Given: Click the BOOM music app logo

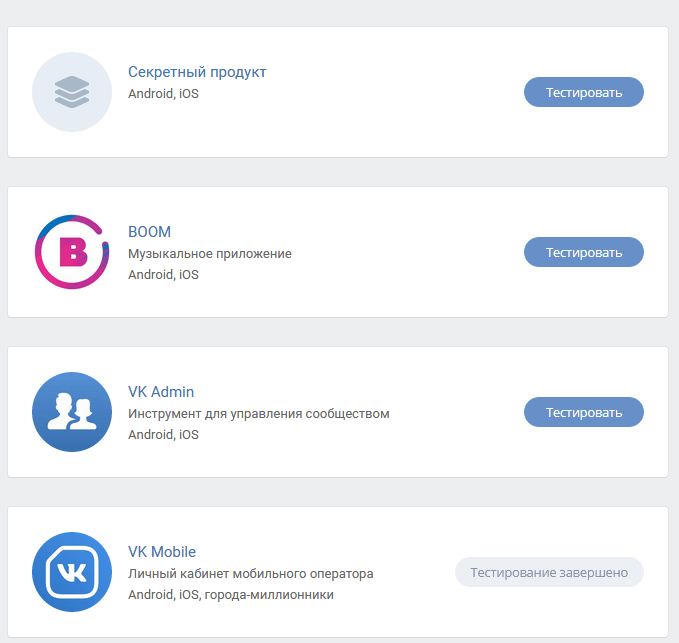Looking at the screenshot, I should (x=72, y=252).
